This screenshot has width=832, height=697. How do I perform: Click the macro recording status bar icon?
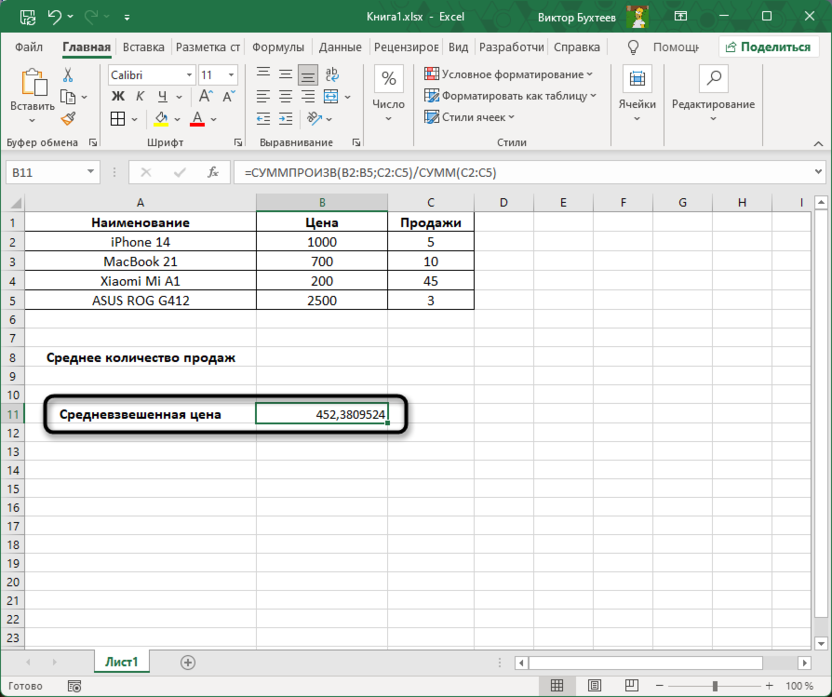pyautogui.click(x=74, y=686)
